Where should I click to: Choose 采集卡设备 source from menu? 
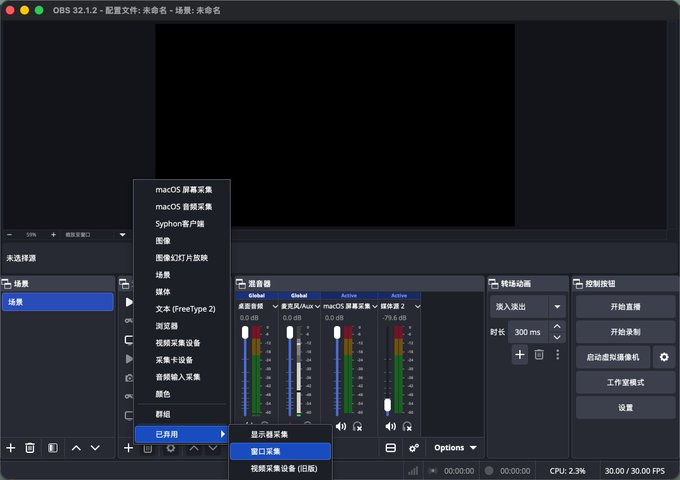pyautogui.click(x=182, y=360)
